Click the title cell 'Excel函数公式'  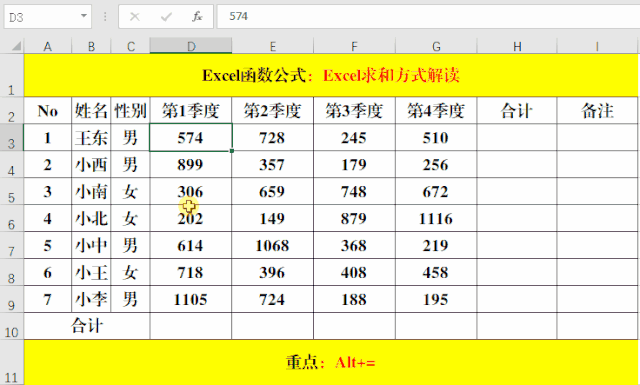tap(331, 76)
